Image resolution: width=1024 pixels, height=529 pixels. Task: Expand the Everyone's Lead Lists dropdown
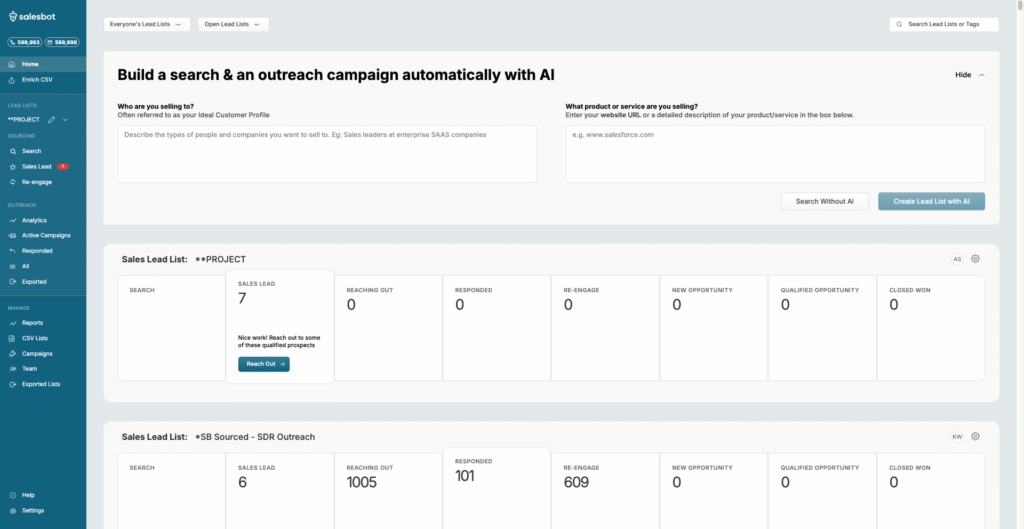(x=147, y=24)
